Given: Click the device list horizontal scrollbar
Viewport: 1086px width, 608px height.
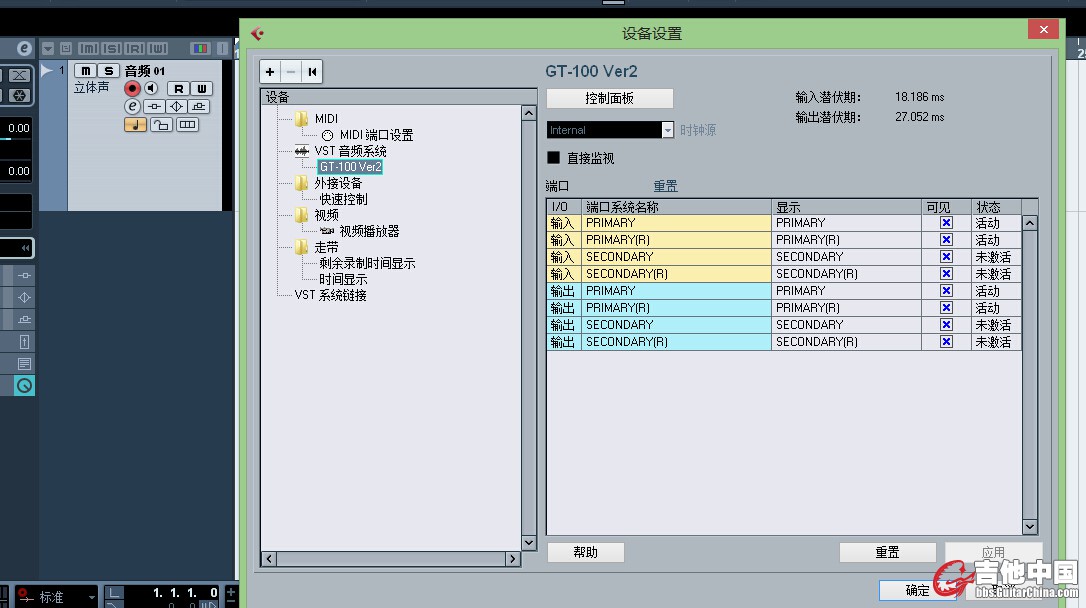Looking at the screenshot, I should (390, 559).
